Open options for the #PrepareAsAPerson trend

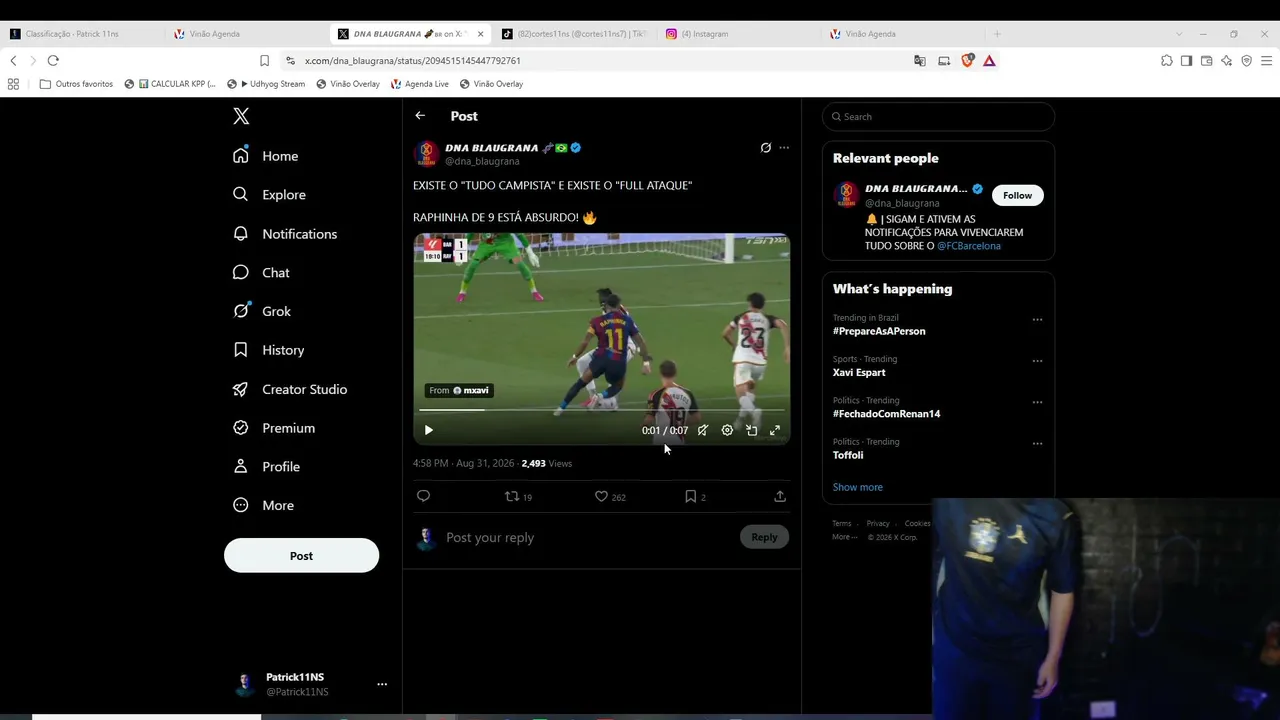[1037, 320]
